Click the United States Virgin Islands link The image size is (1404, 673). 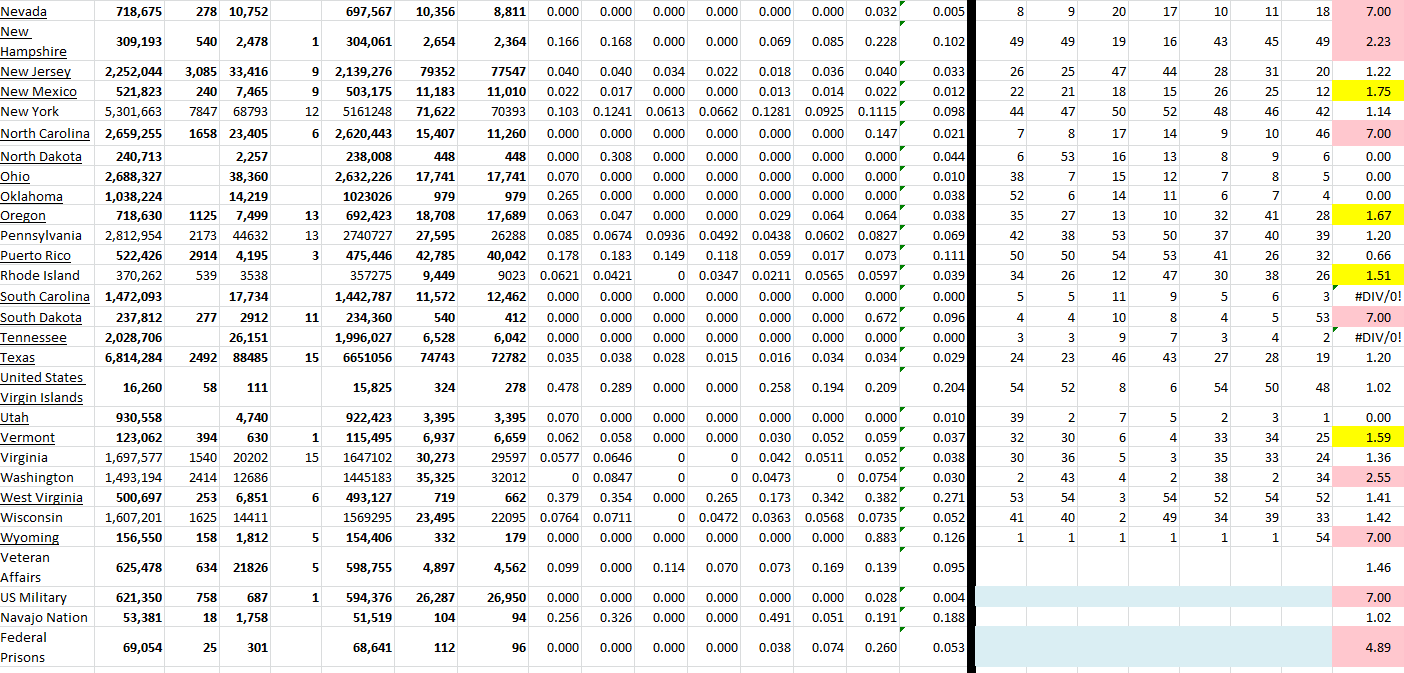(41, 387)
